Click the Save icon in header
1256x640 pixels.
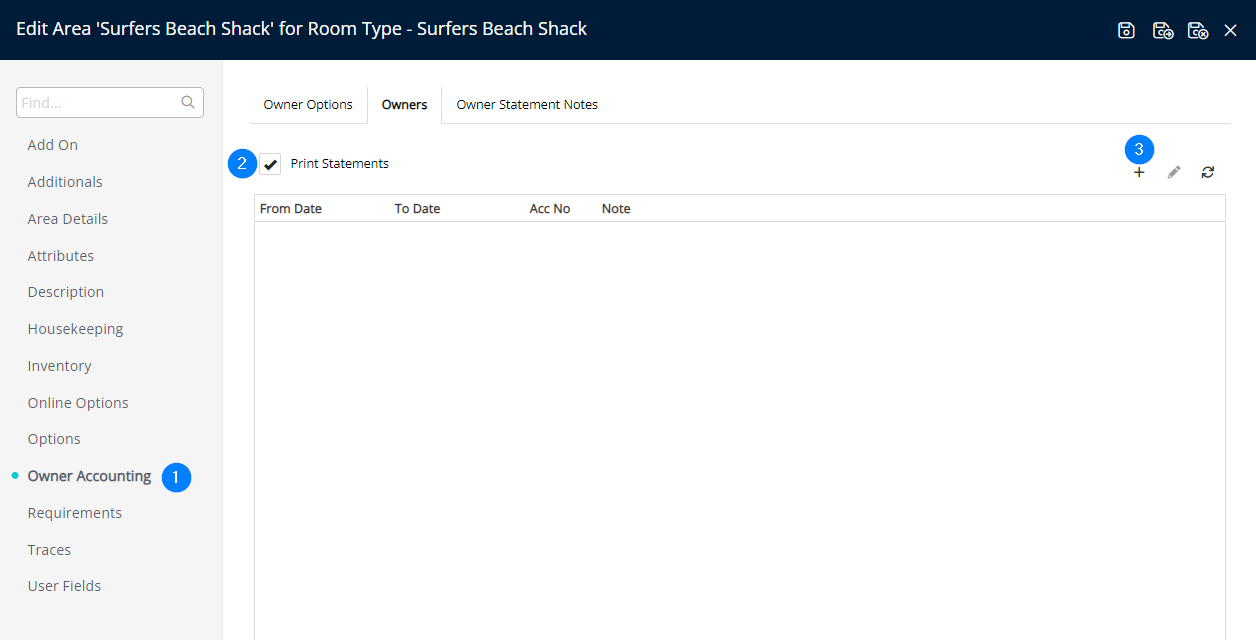click(1126, 30)
